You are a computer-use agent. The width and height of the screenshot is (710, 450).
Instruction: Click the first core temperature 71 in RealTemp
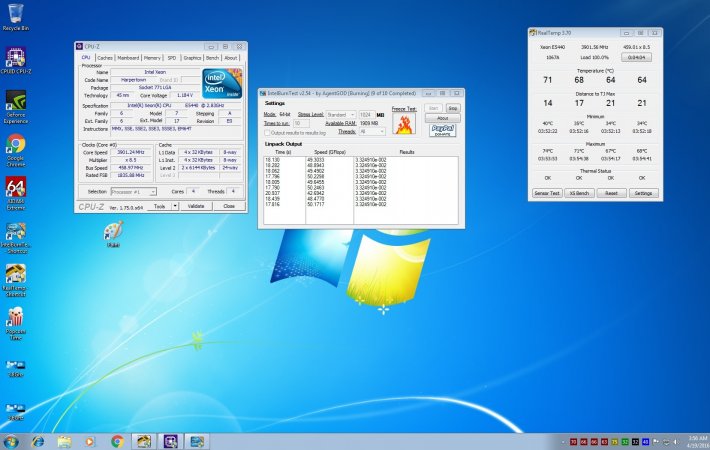[547, 80]
